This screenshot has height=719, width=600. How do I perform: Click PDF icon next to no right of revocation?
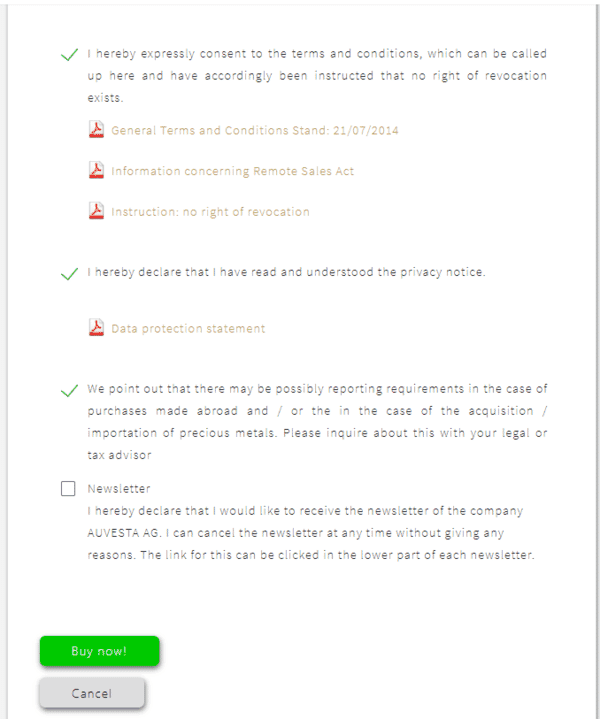(96, 211)
